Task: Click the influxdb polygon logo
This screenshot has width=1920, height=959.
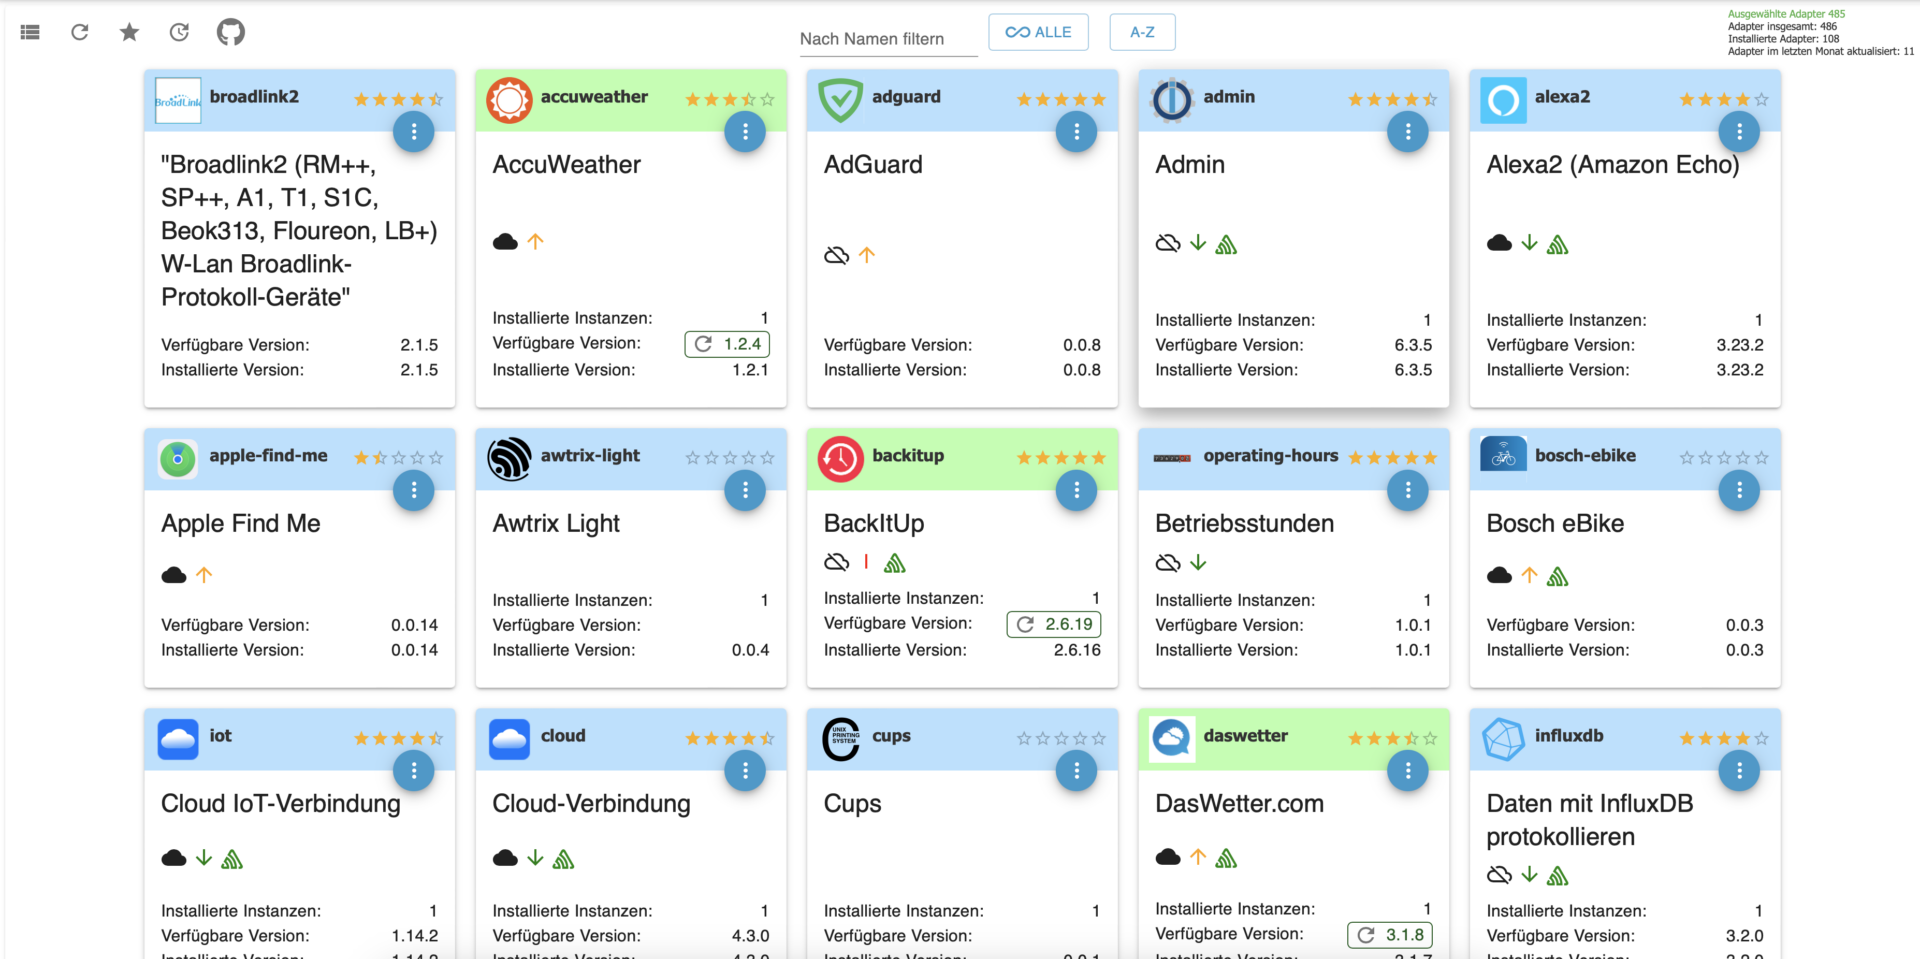Action: click(1503, 739)
